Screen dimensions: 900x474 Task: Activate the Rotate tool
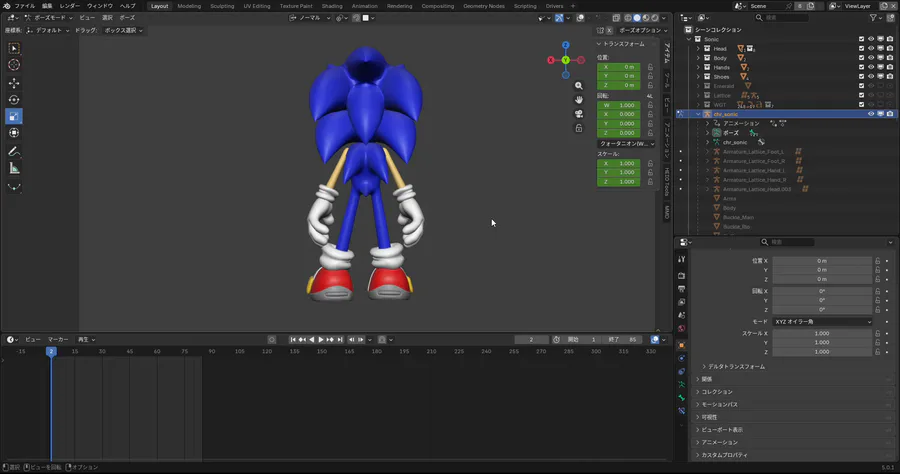click(14, 100)
